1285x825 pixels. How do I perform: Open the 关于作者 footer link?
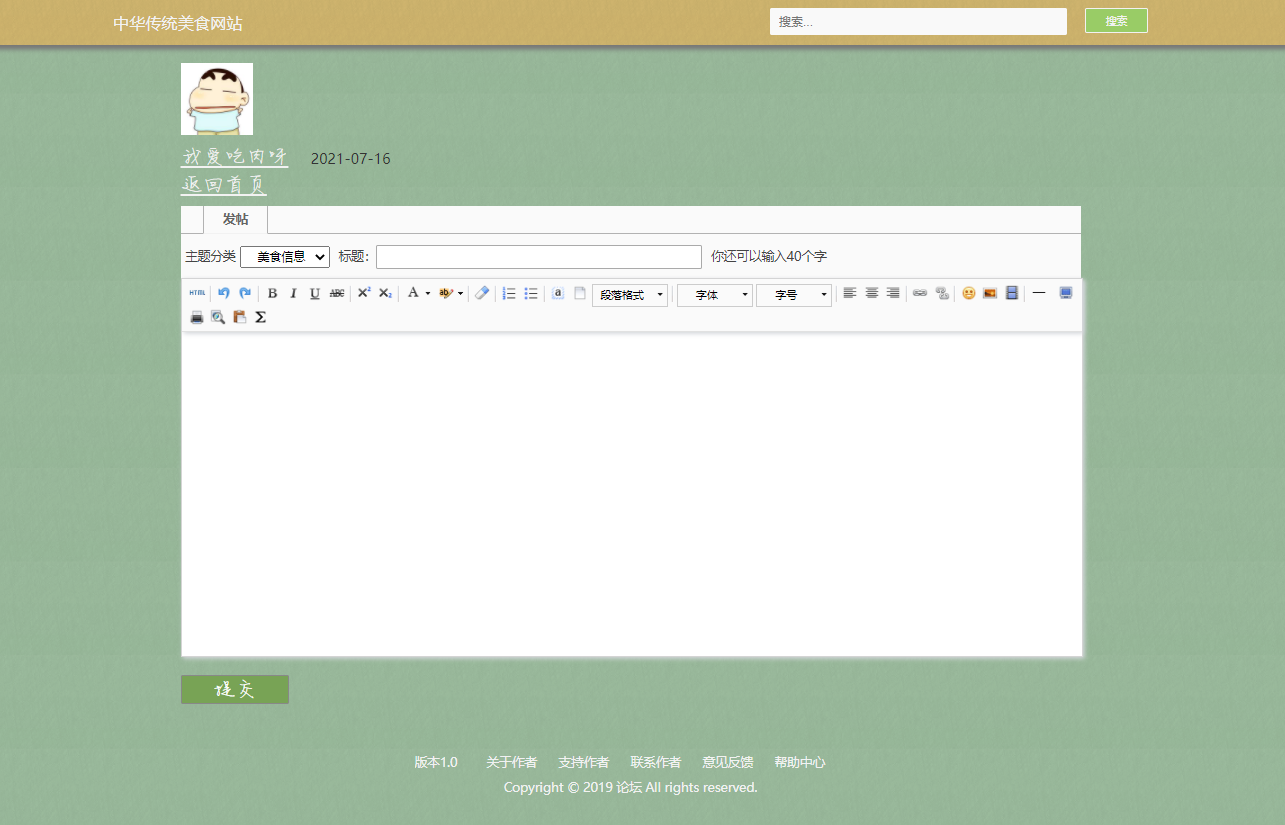point(511,762)
